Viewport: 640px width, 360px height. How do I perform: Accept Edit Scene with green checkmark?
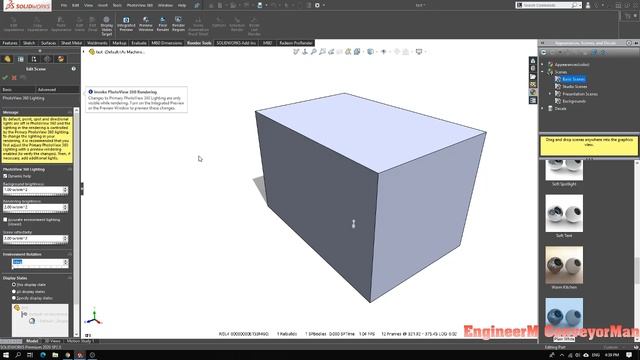[x=5, y=77]
